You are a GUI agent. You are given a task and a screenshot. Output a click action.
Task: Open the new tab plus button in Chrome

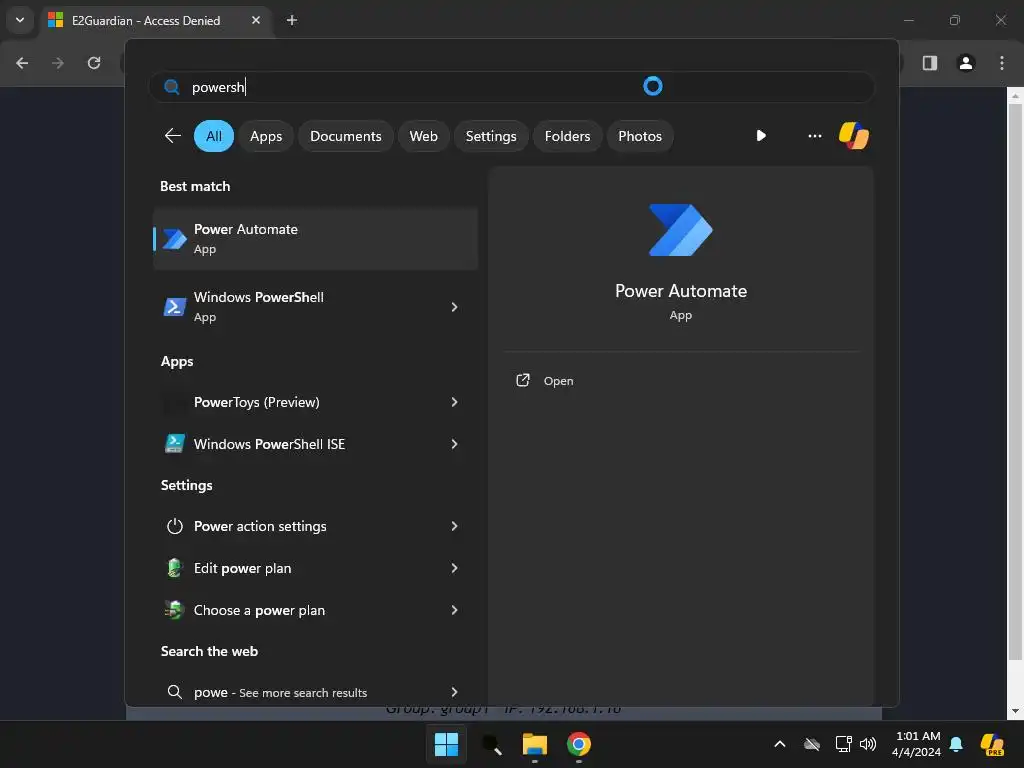(292, 20)
